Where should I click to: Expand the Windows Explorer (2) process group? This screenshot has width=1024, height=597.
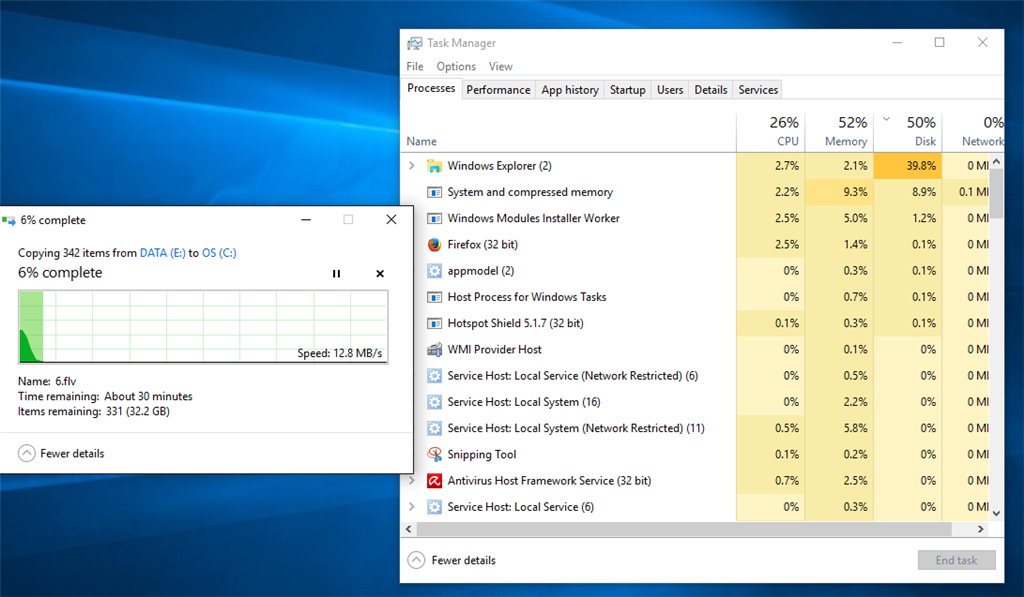click(x=411, y=166)
